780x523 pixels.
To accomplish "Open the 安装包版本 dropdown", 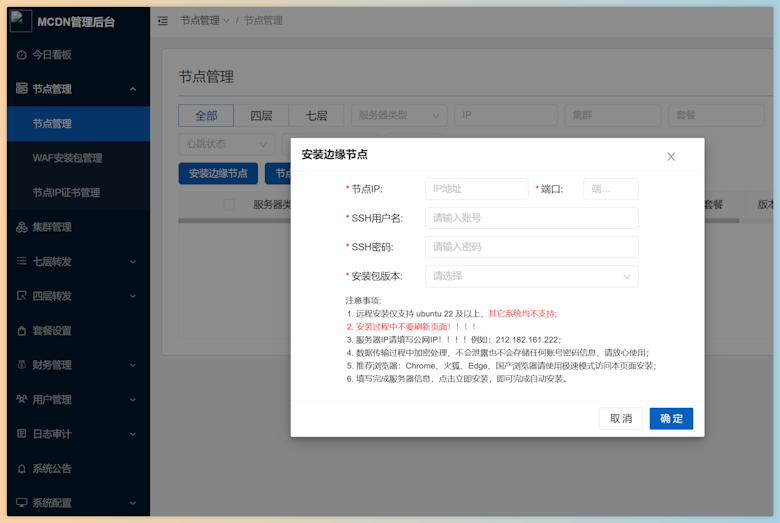I will click(531, 276).
